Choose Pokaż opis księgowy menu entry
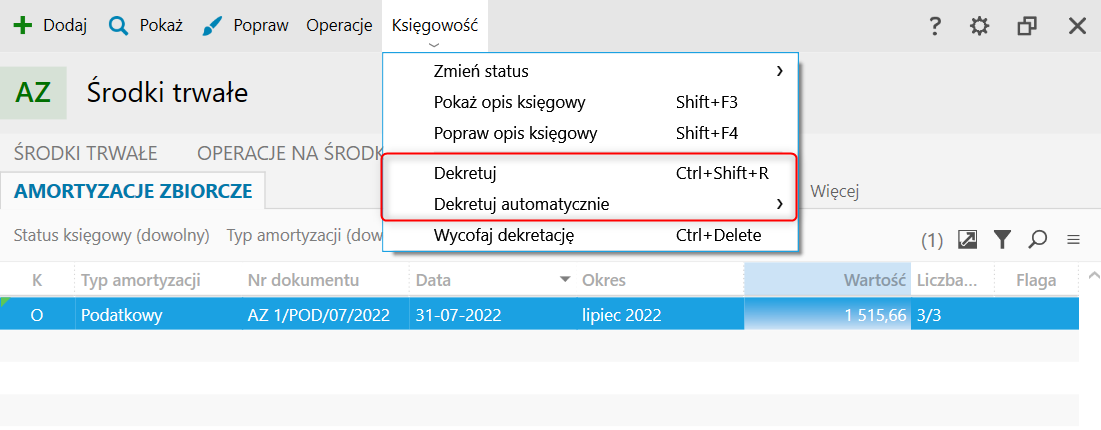The height and width of the screenshot is (430, 1101). [510, 102]
